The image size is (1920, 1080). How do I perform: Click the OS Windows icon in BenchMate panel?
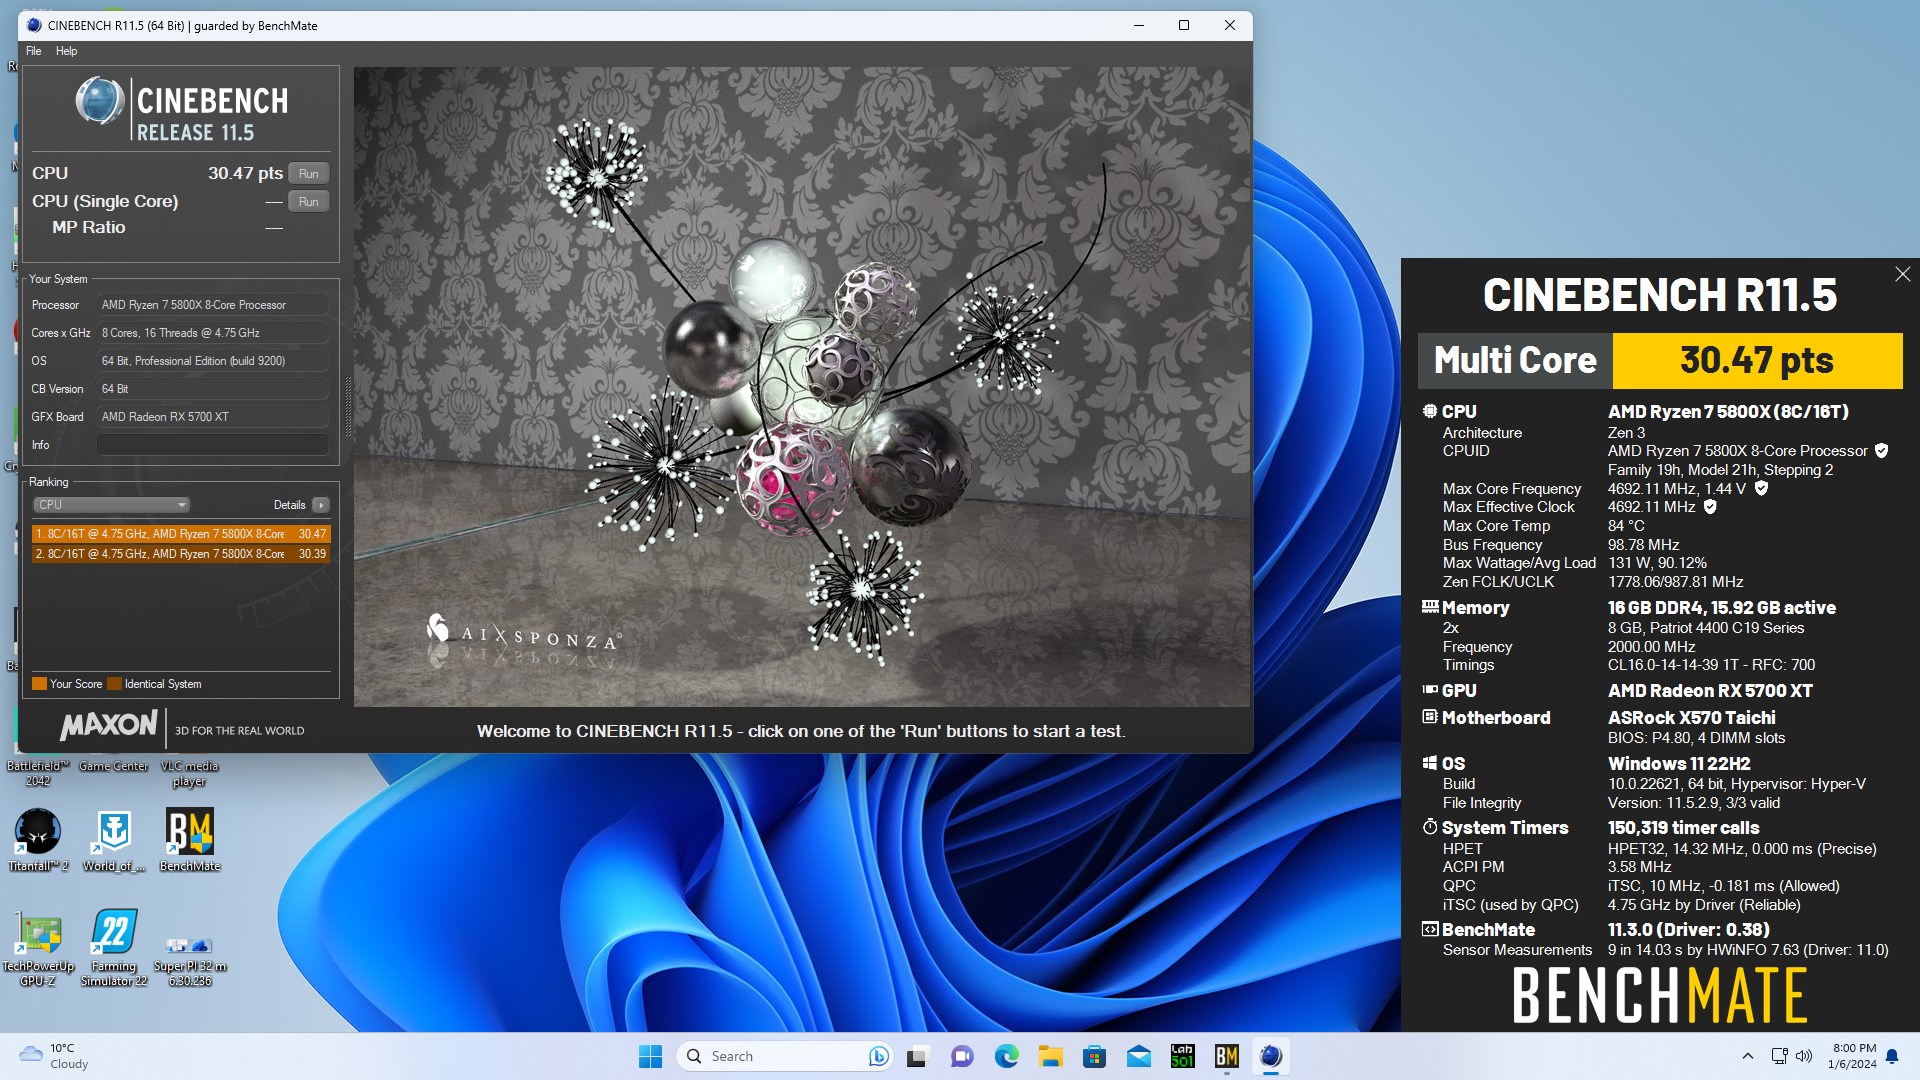1430,763
